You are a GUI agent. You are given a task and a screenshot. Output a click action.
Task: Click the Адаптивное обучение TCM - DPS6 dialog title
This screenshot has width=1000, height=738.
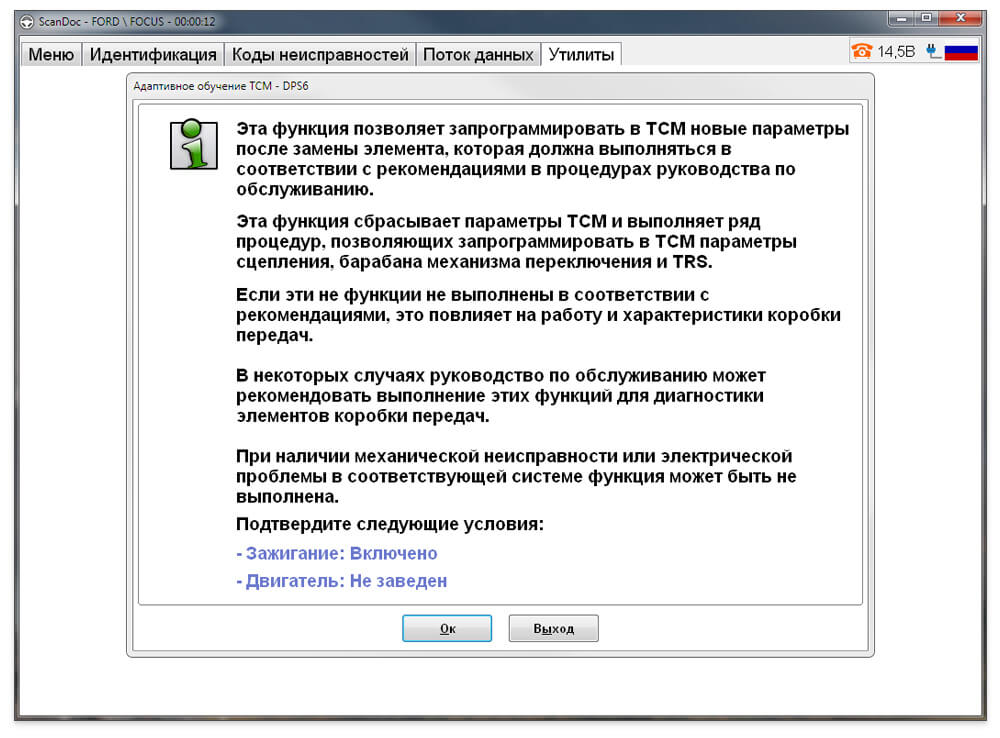[x=221, y=86]
